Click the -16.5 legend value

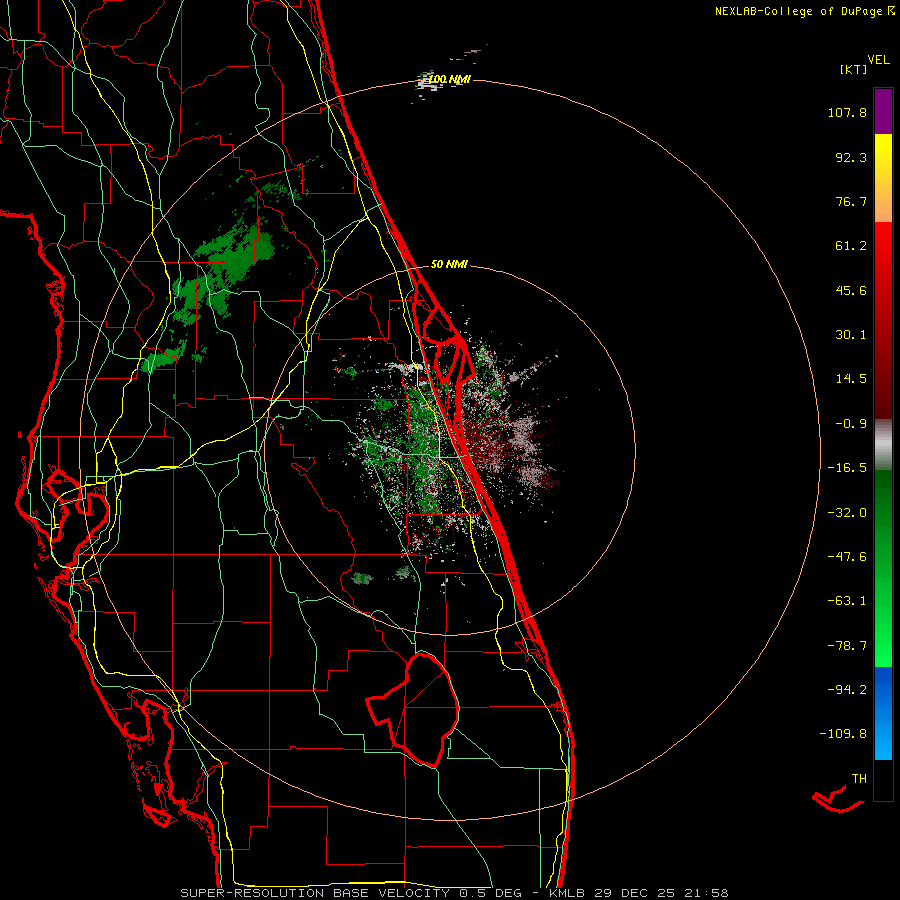[x=847, y=468]
